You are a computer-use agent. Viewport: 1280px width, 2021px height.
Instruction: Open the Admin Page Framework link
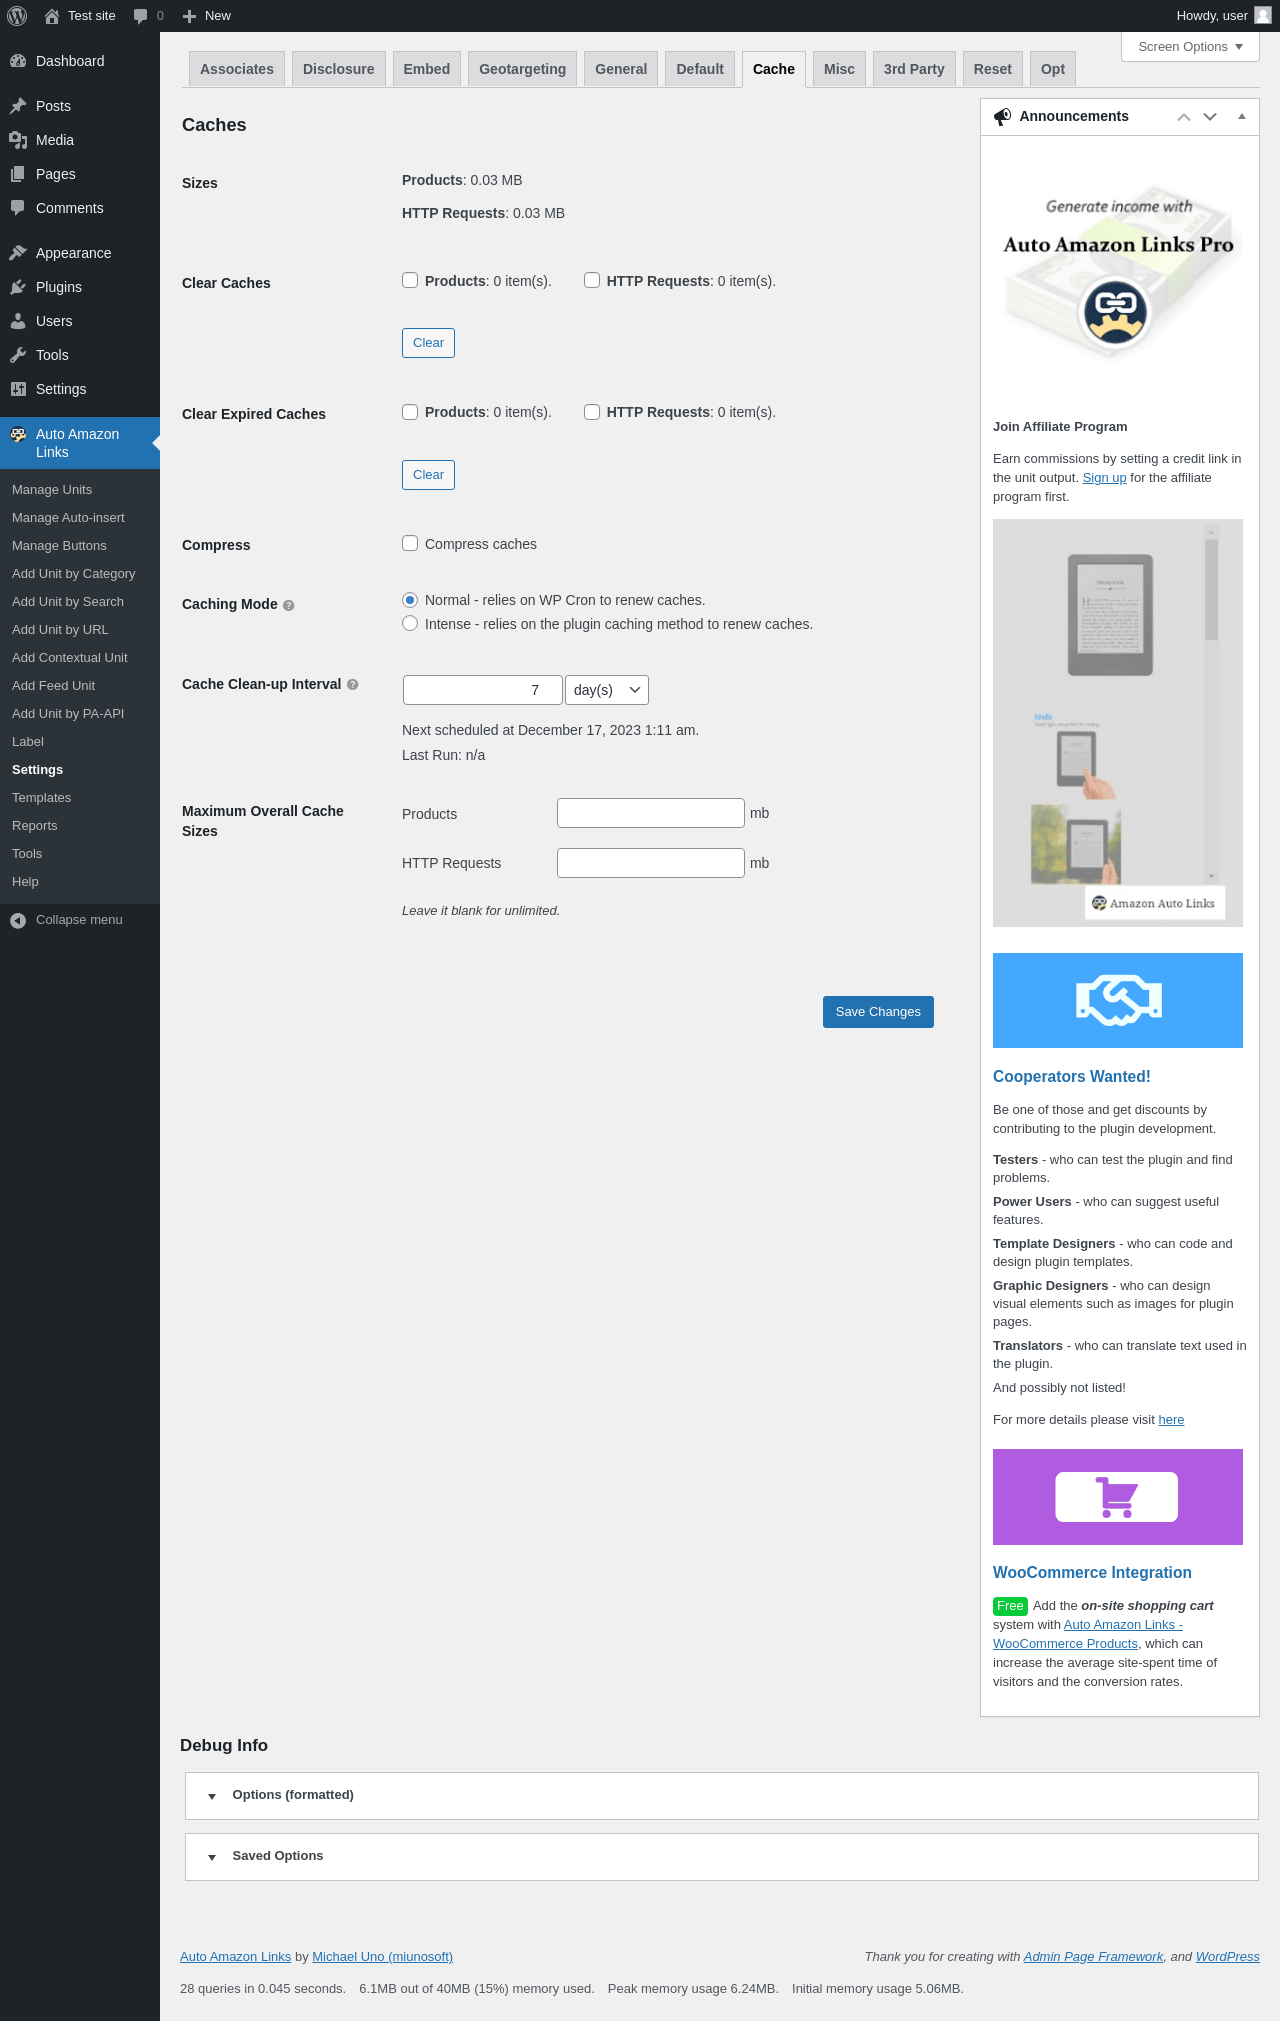coord(1093,1957)
